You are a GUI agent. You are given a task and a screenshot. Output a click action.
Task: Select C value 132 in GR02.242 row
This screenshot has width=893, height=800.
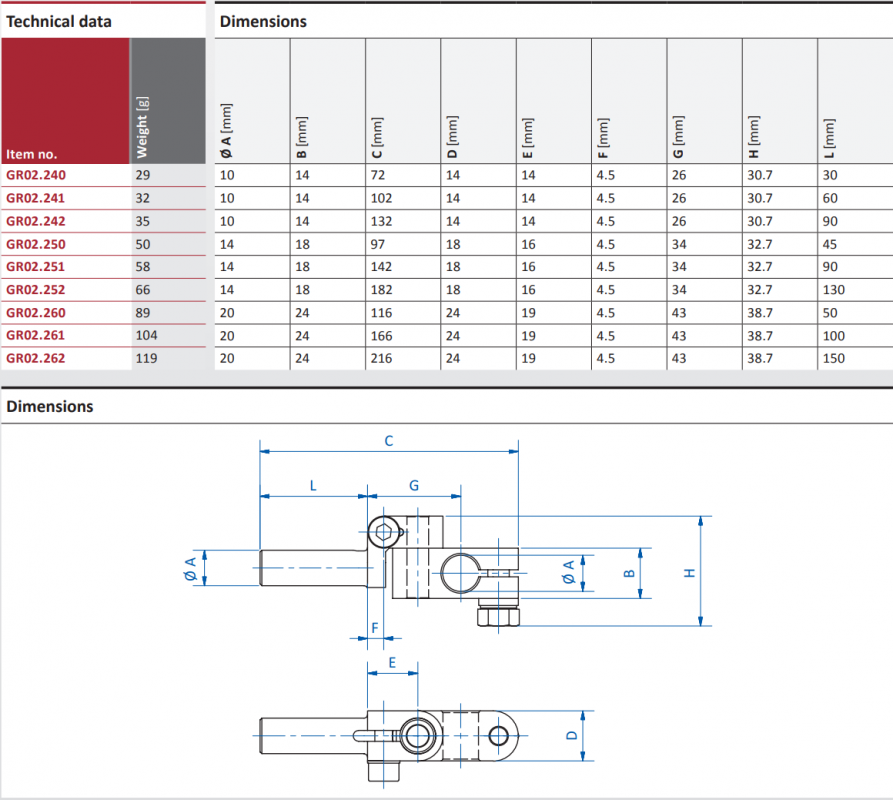click(381, 221)
